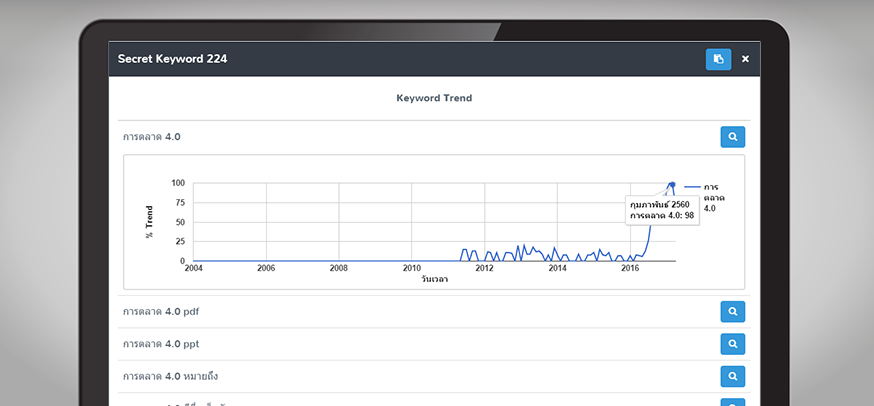Select keyword row การตลาด 4.0 หมายถึง
874x406 pixels.
pyautogui.click(x=434, y=376)
